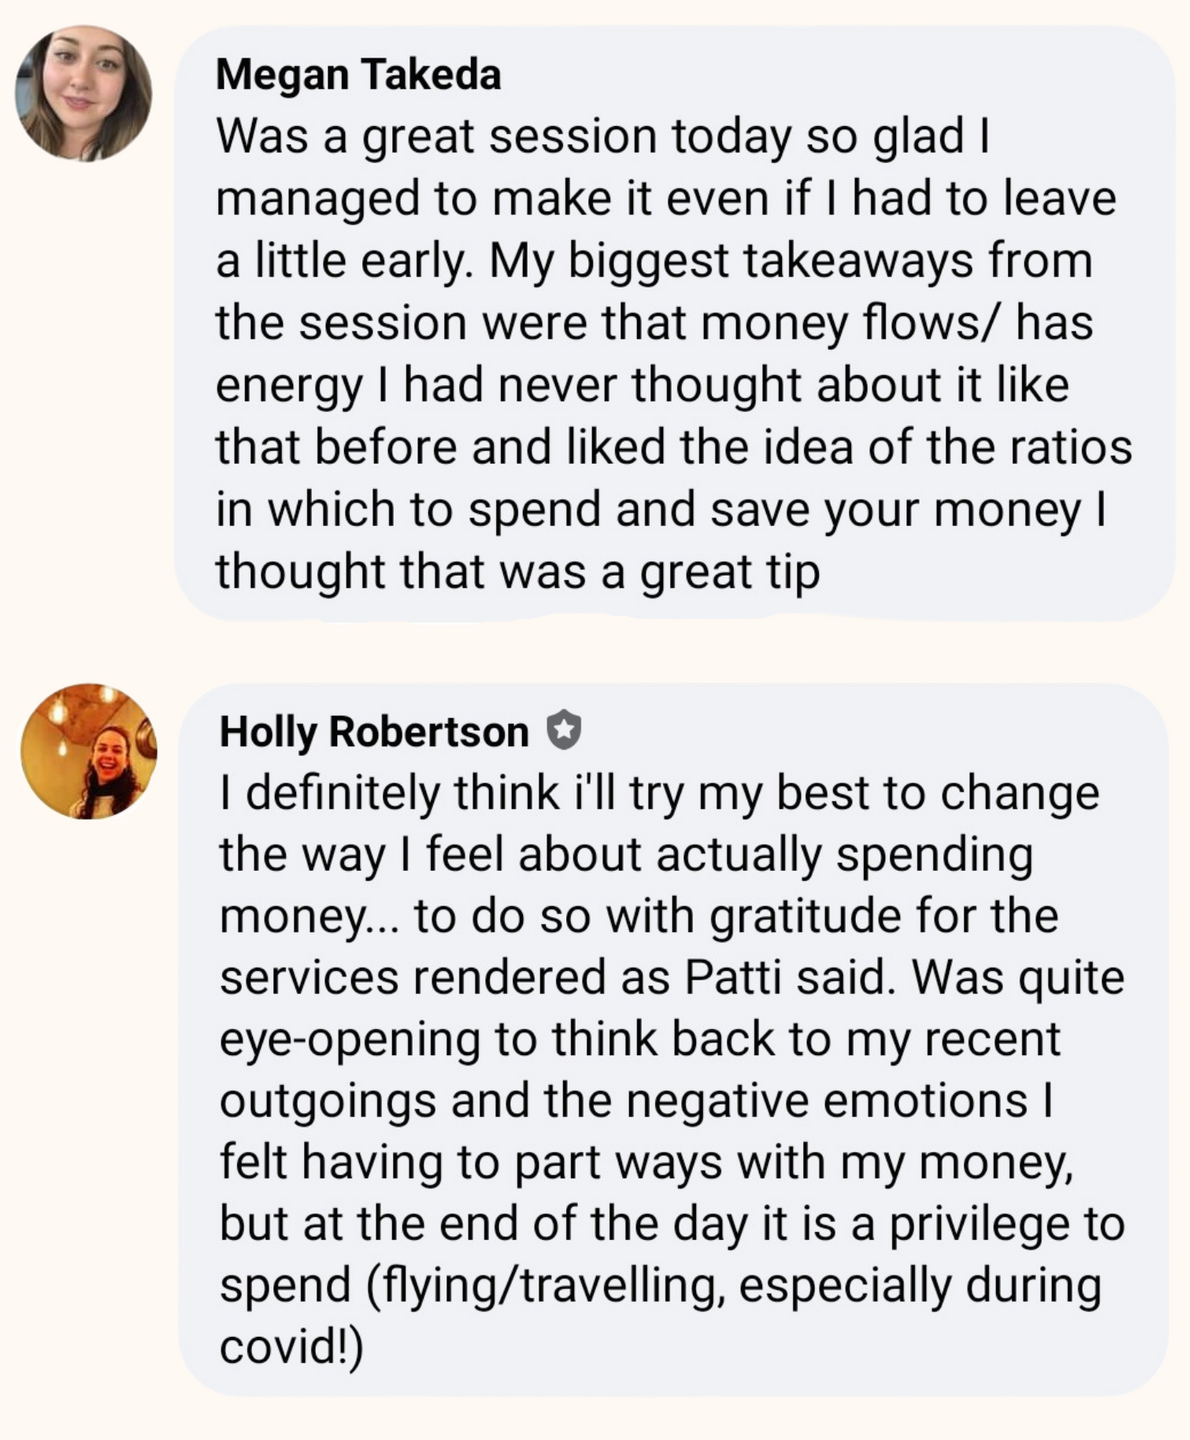This screenshot has height=1440, width=1190.
Task: Click the word 'covid!)' ending Holly's comment
Action: pyautogui.click(x=291, y=1347)
